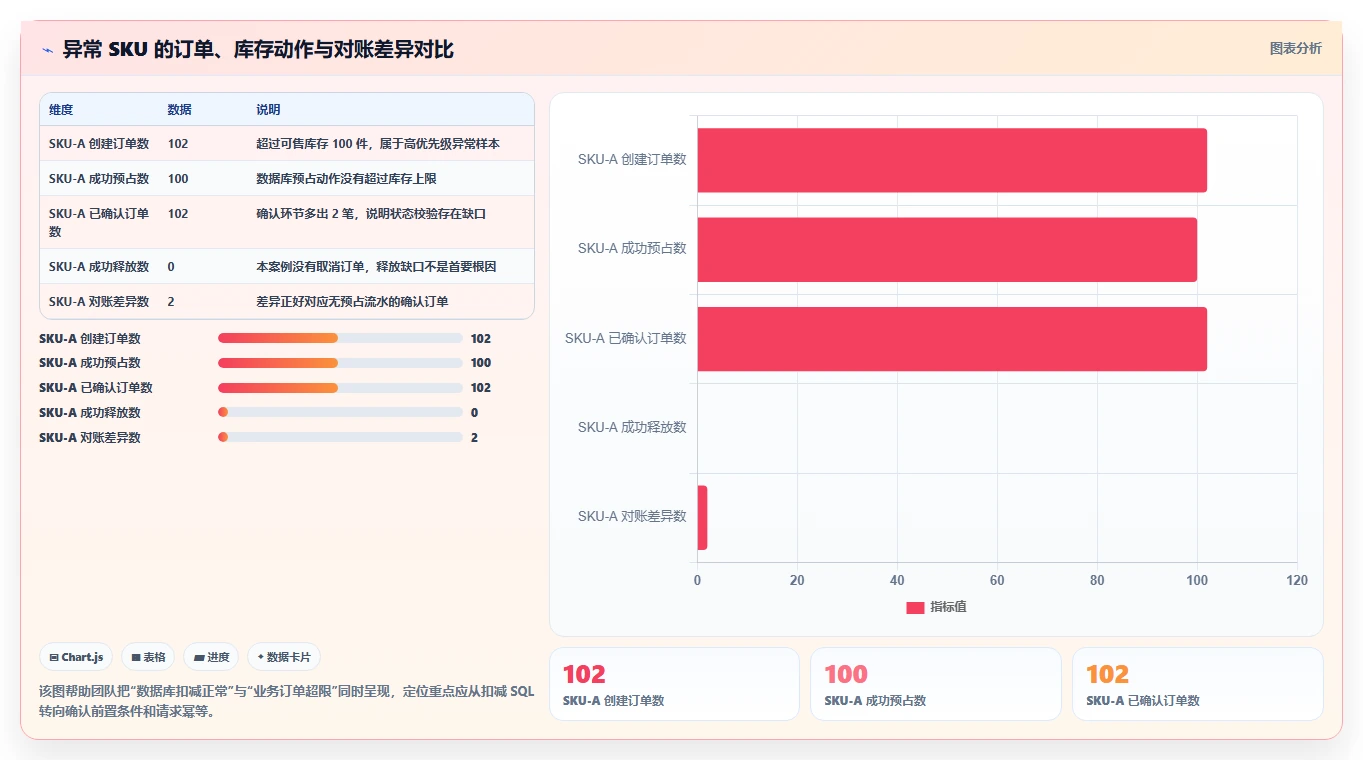Open the 图表分析 label in the header
The image size is (1363, 760).
pos(1295,48)
